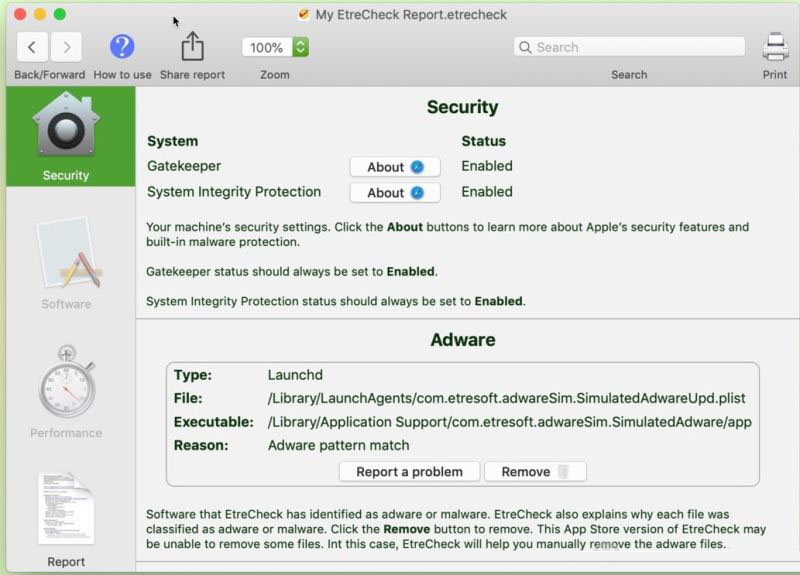The height and width of the screenshot is (575, 800).
Task: Click the Report a problem button
Action: point(409,471)
